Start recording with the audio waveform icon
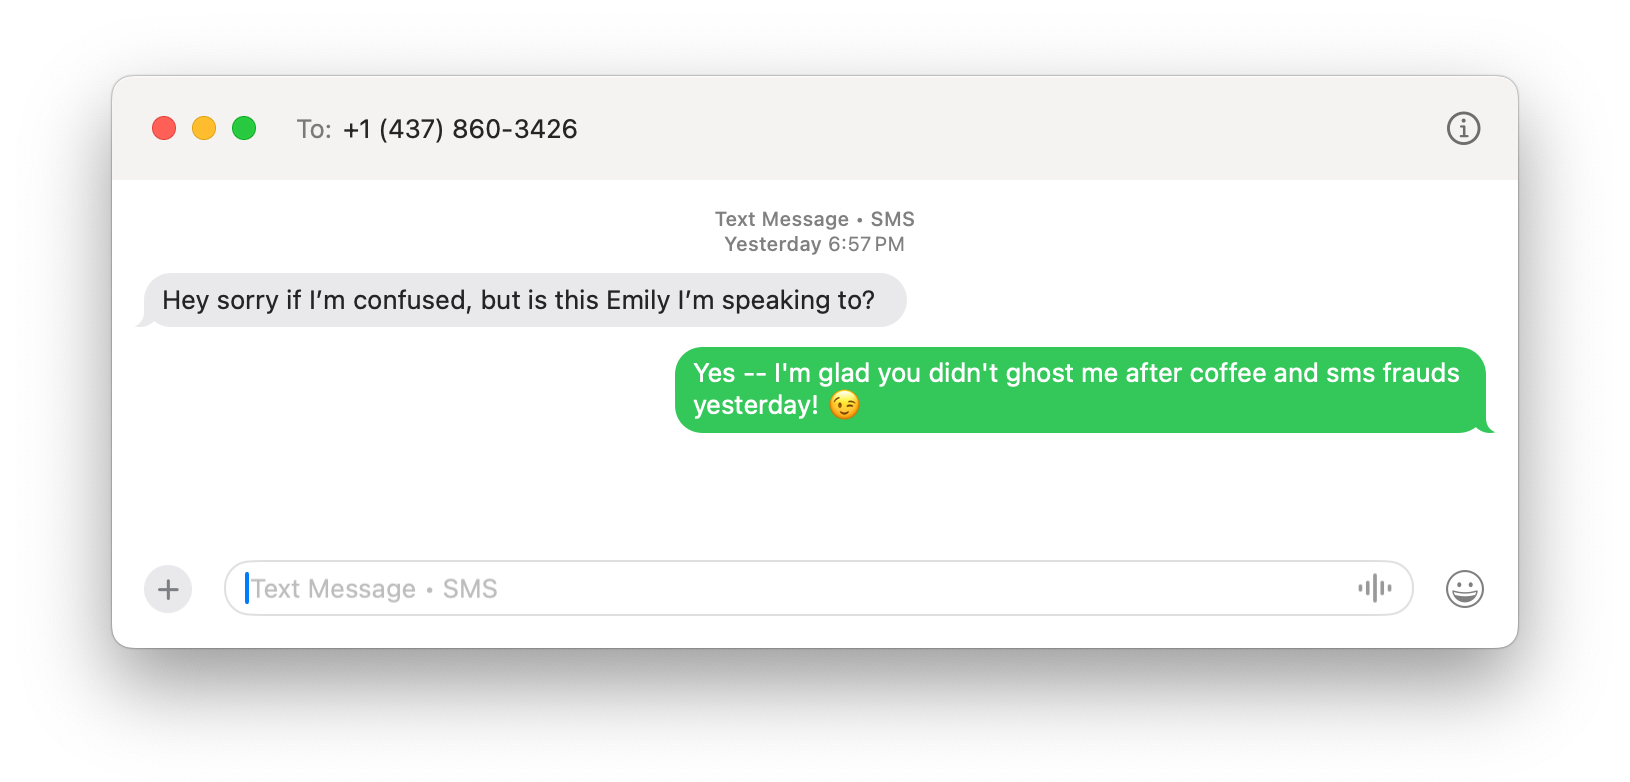Screen dimensions: 1630x782 pos(1375,588)
